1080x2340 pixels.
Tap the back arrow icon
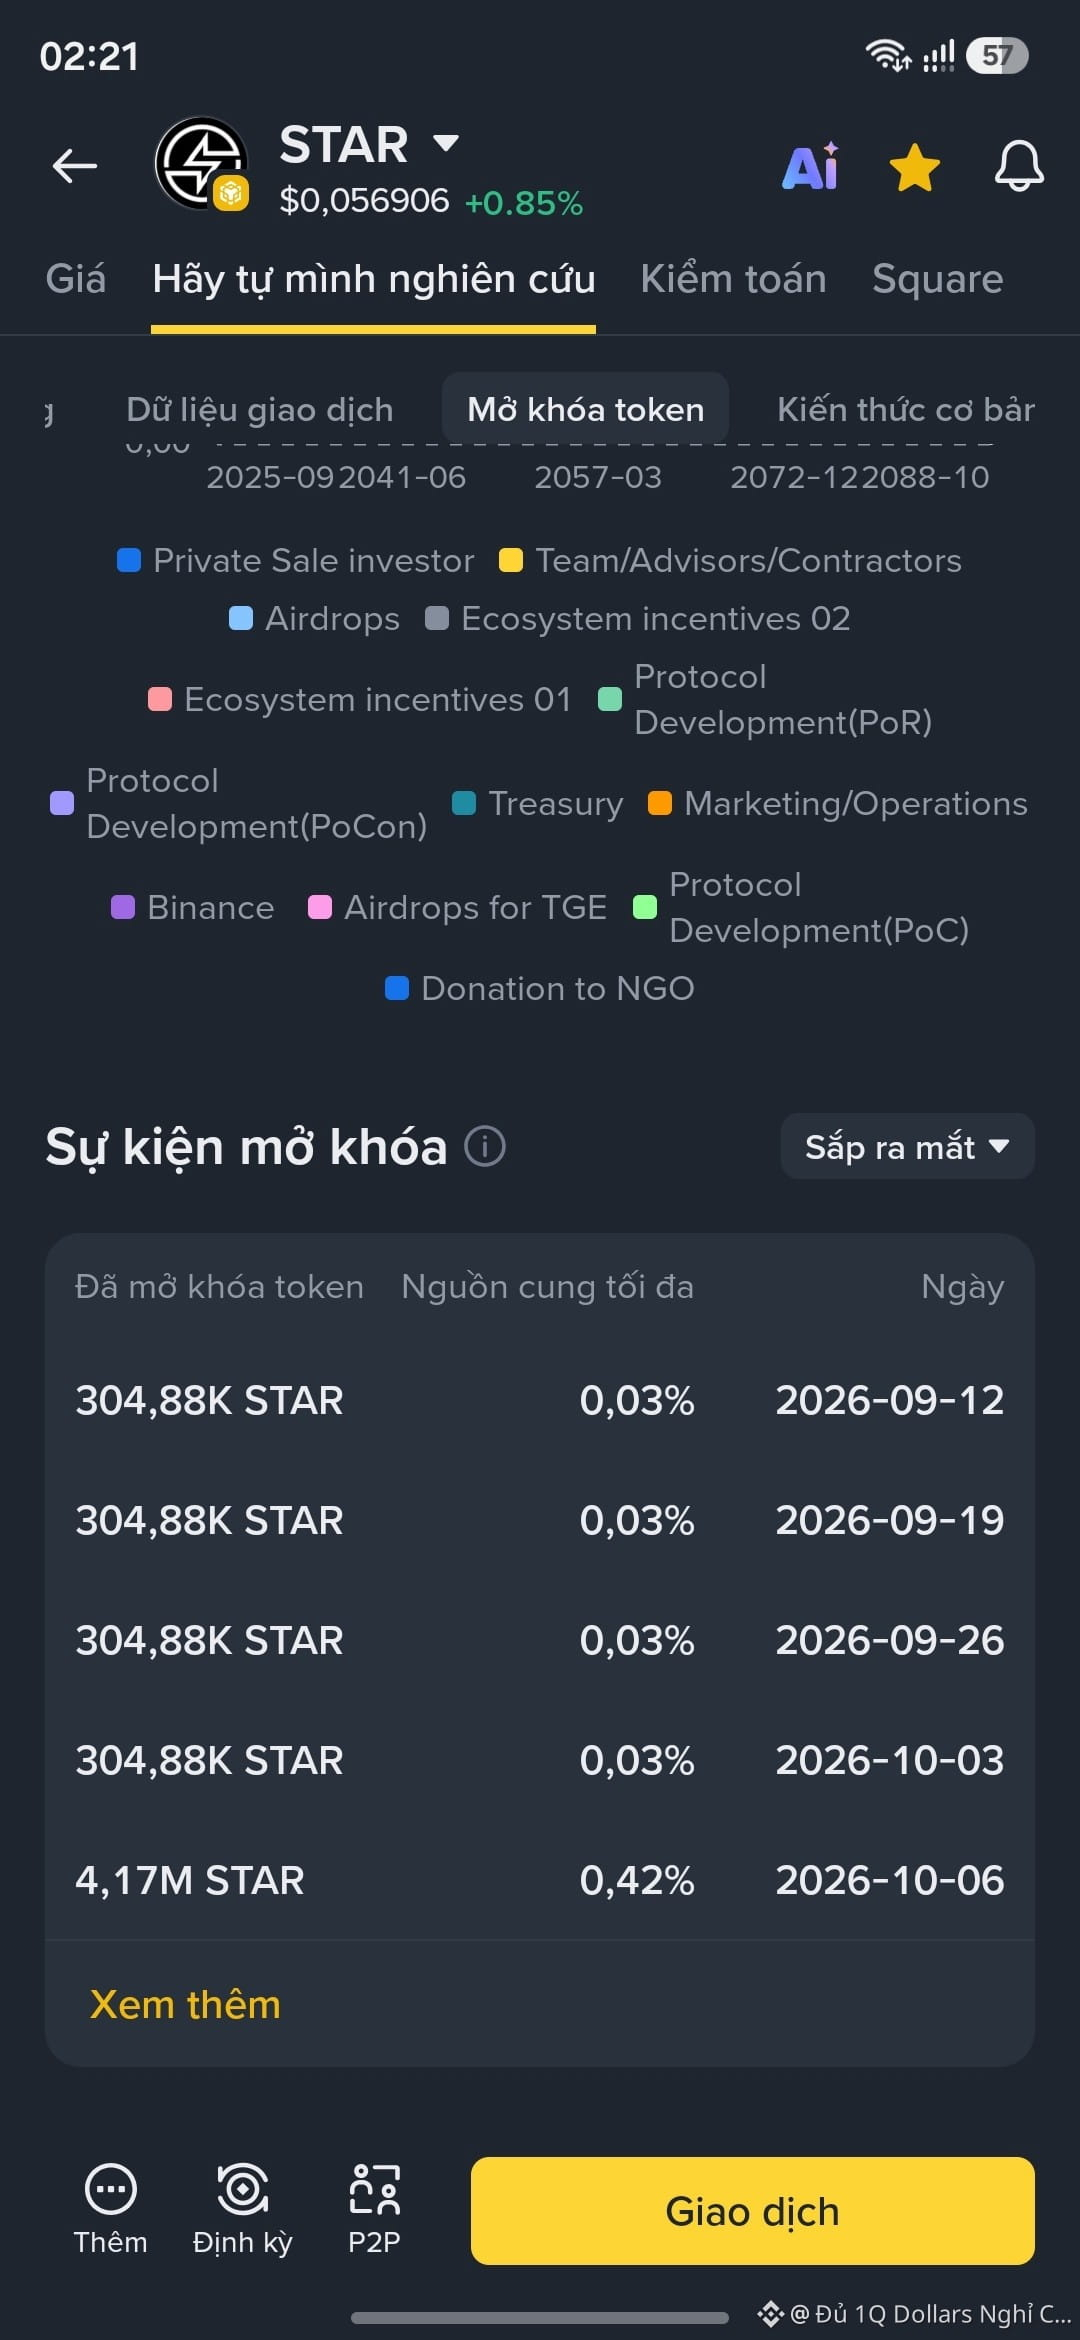click(75, 166)
